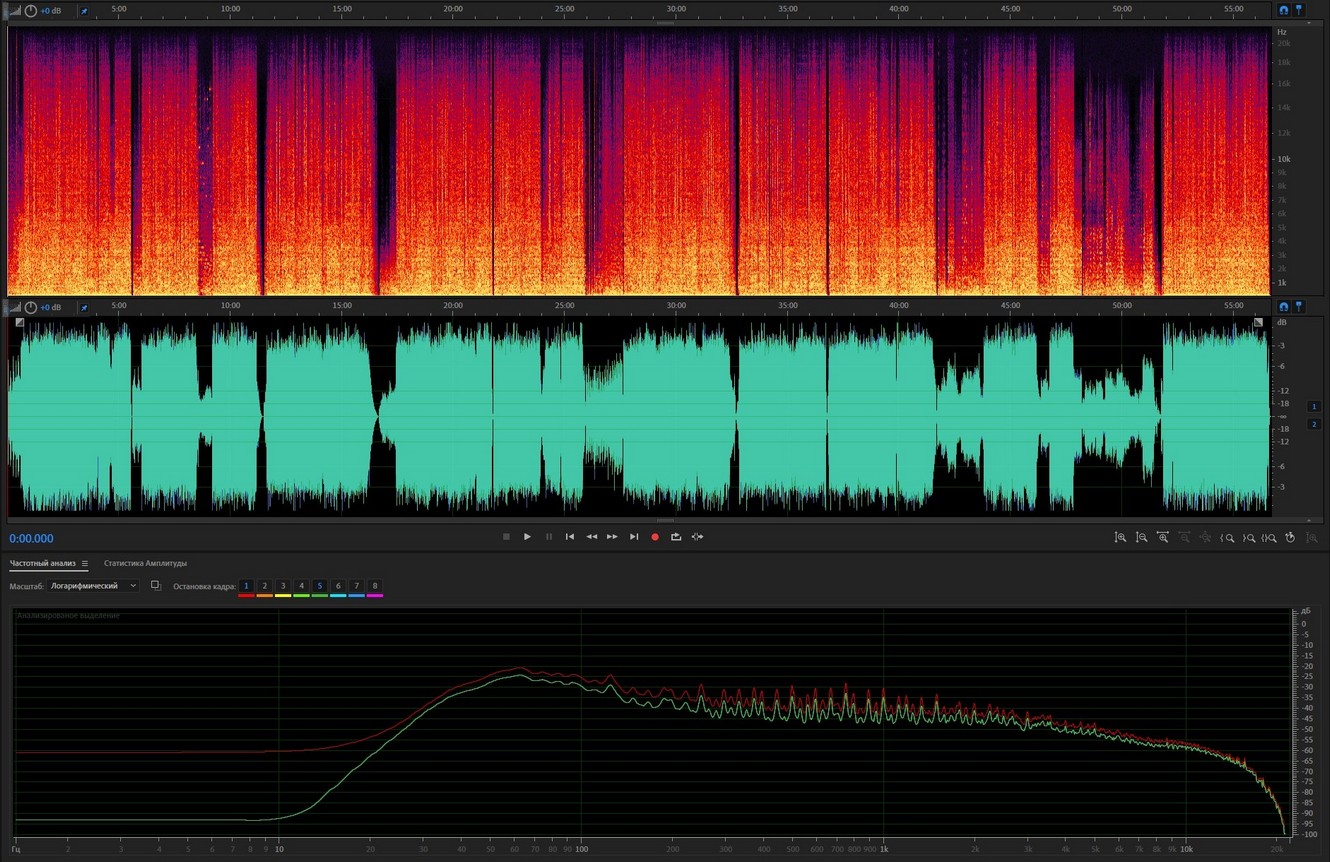Viewport: 1330px width, 862px height.
Task: Toggle channel 1 enable button
Action: pos(1315,407)
